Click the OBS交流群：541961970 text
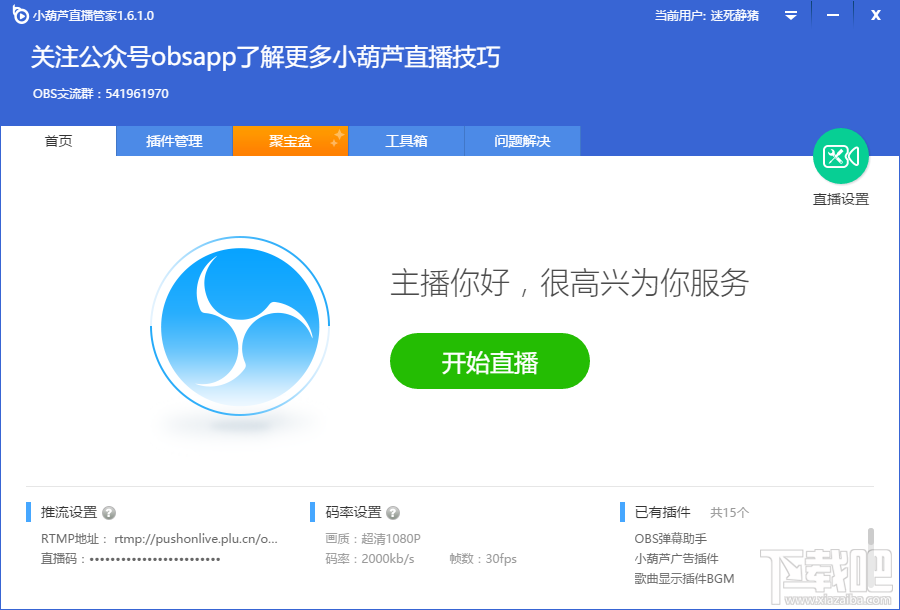 pyautogui.click(x=101, y=94)
